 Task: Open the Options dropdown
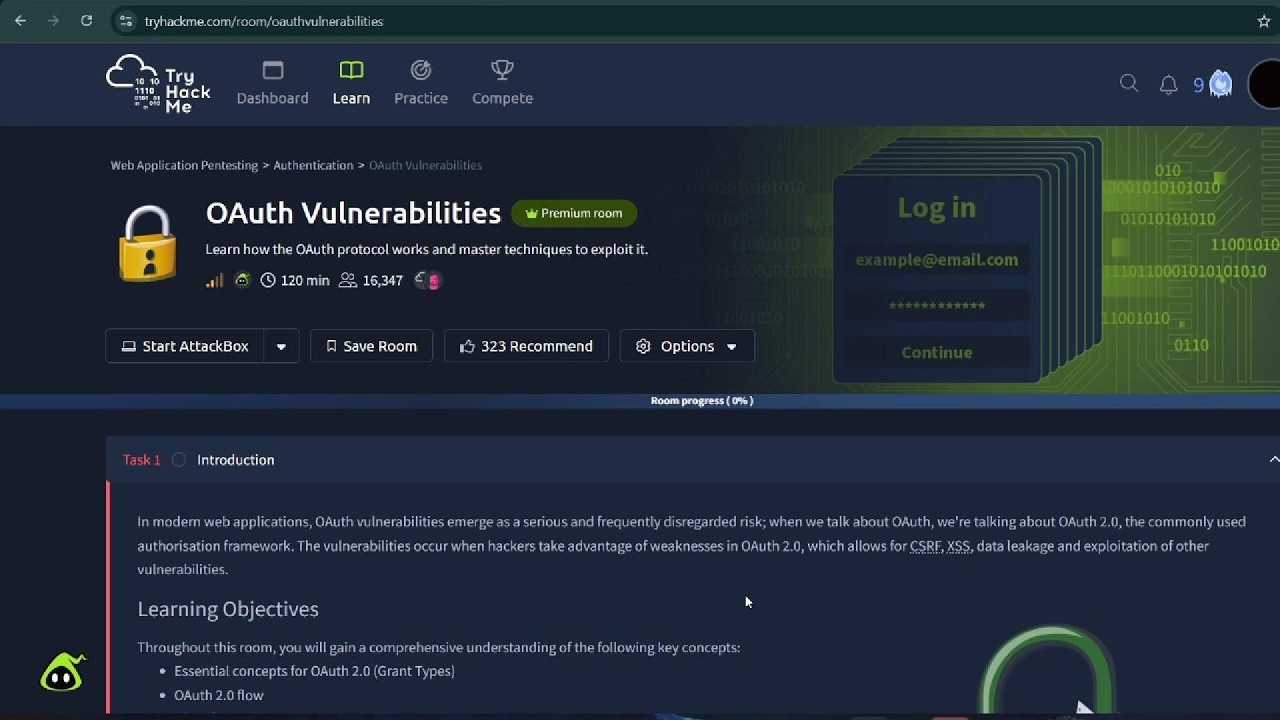(687, 346)
